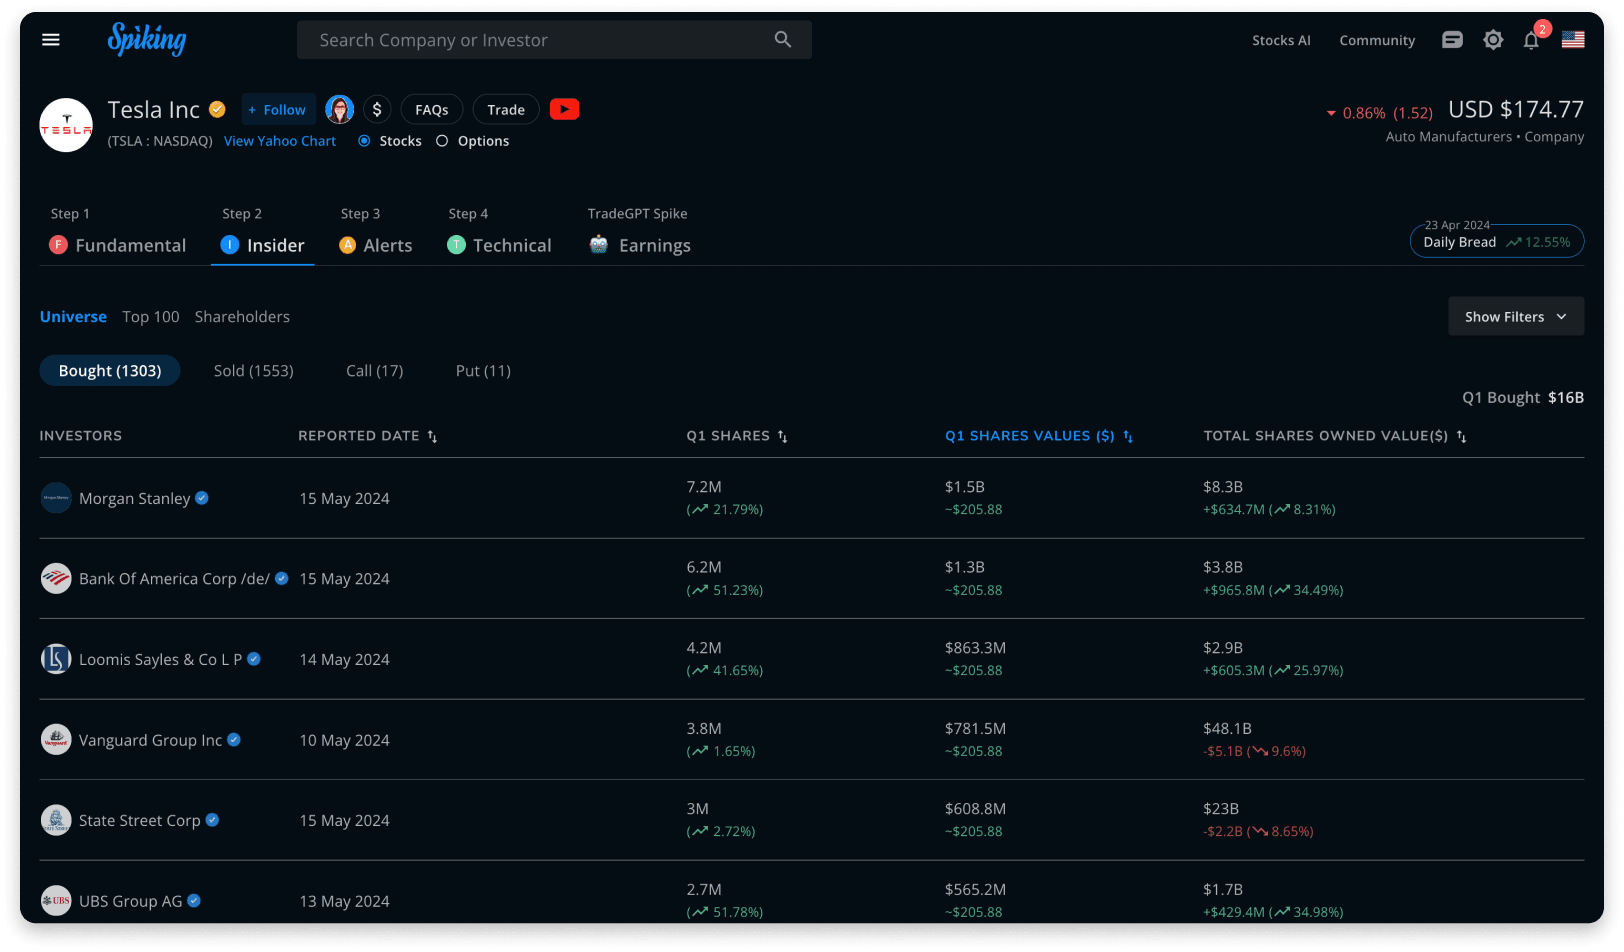
Task: Open the hamburger navigation menu
Action: (51, 40)
